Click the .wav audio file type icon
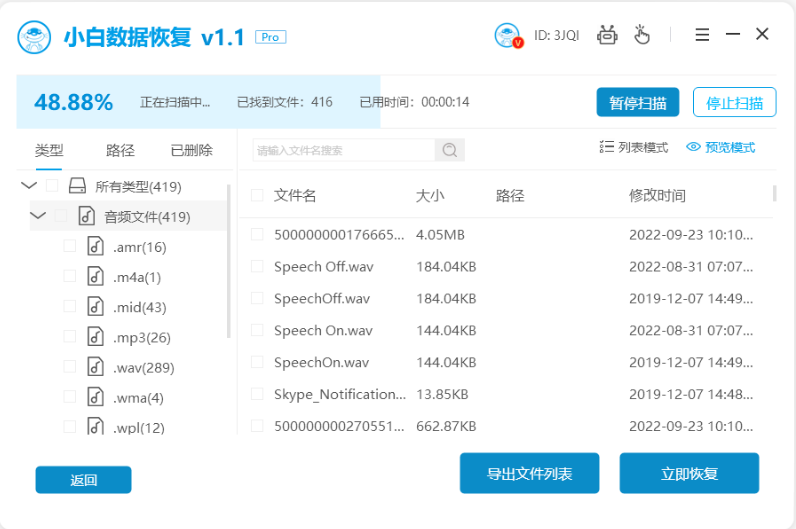This screenshot has height=529, width=796. coord(95,366)
